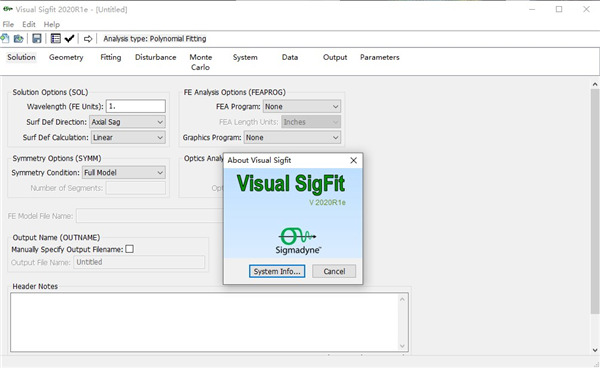Click main window scrollbar down arrow

click(595, 350)
